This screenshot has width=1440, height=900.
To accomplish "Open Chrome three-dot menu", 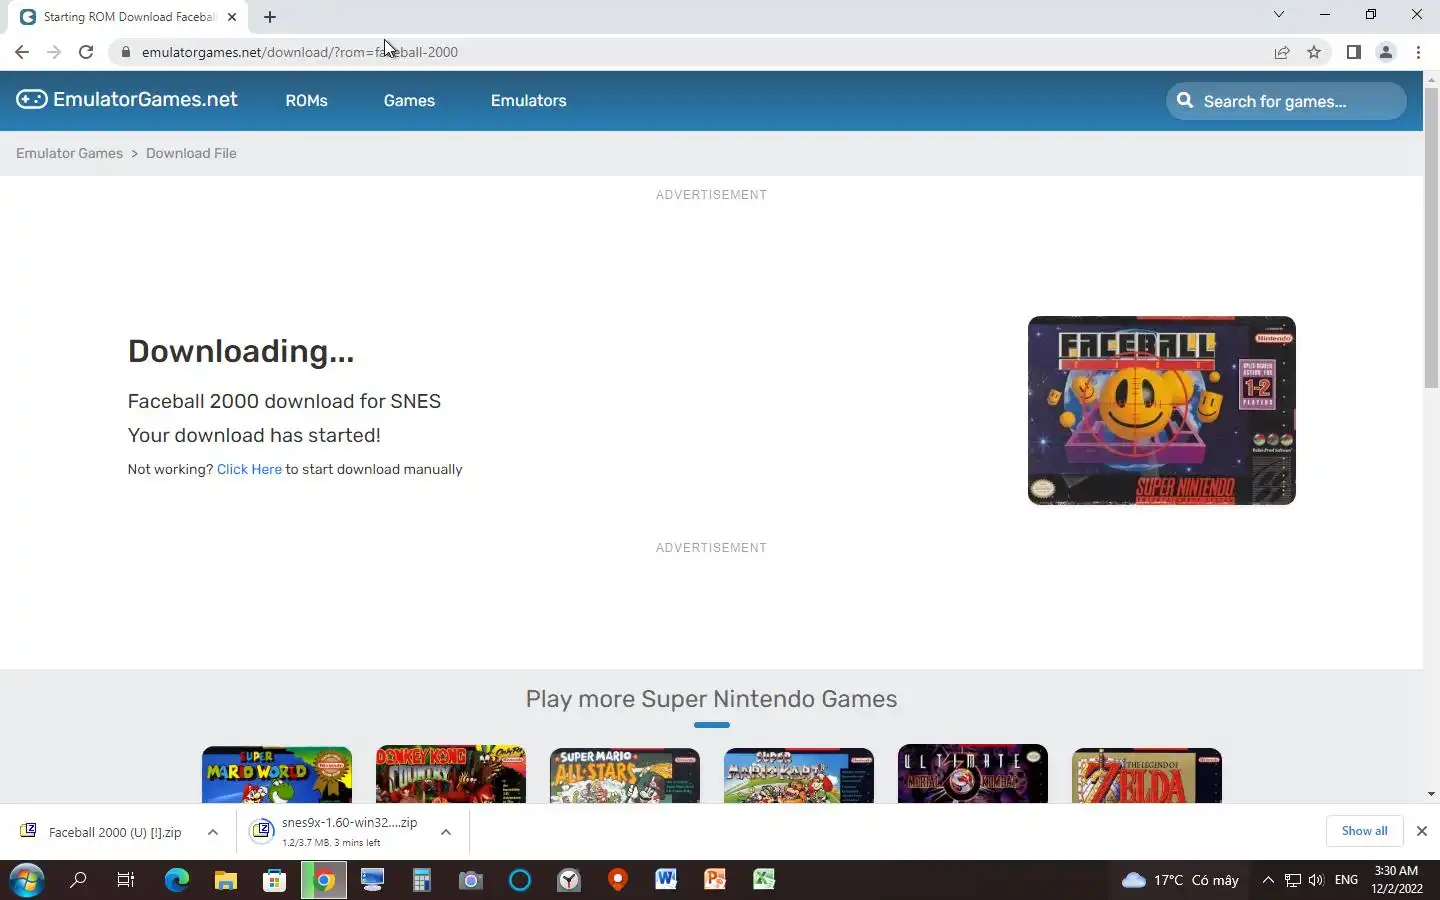I will tap(1418, 52).
